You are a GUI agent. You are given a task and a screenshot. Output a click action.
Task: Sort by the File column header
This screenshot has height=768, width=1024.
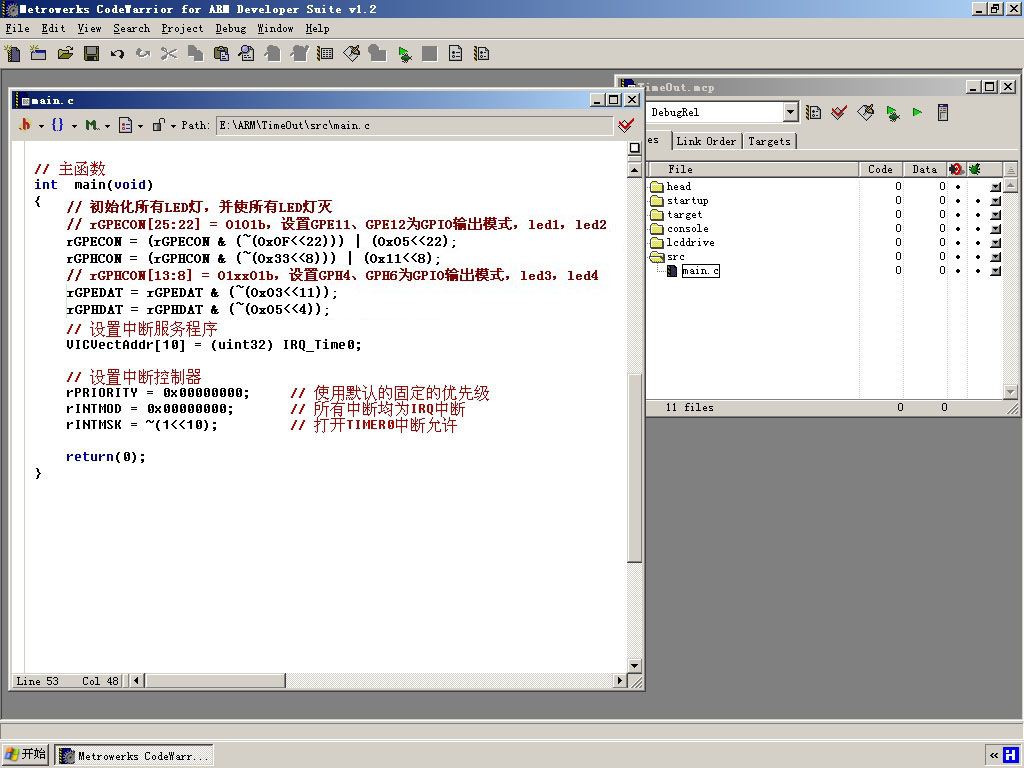752,169
